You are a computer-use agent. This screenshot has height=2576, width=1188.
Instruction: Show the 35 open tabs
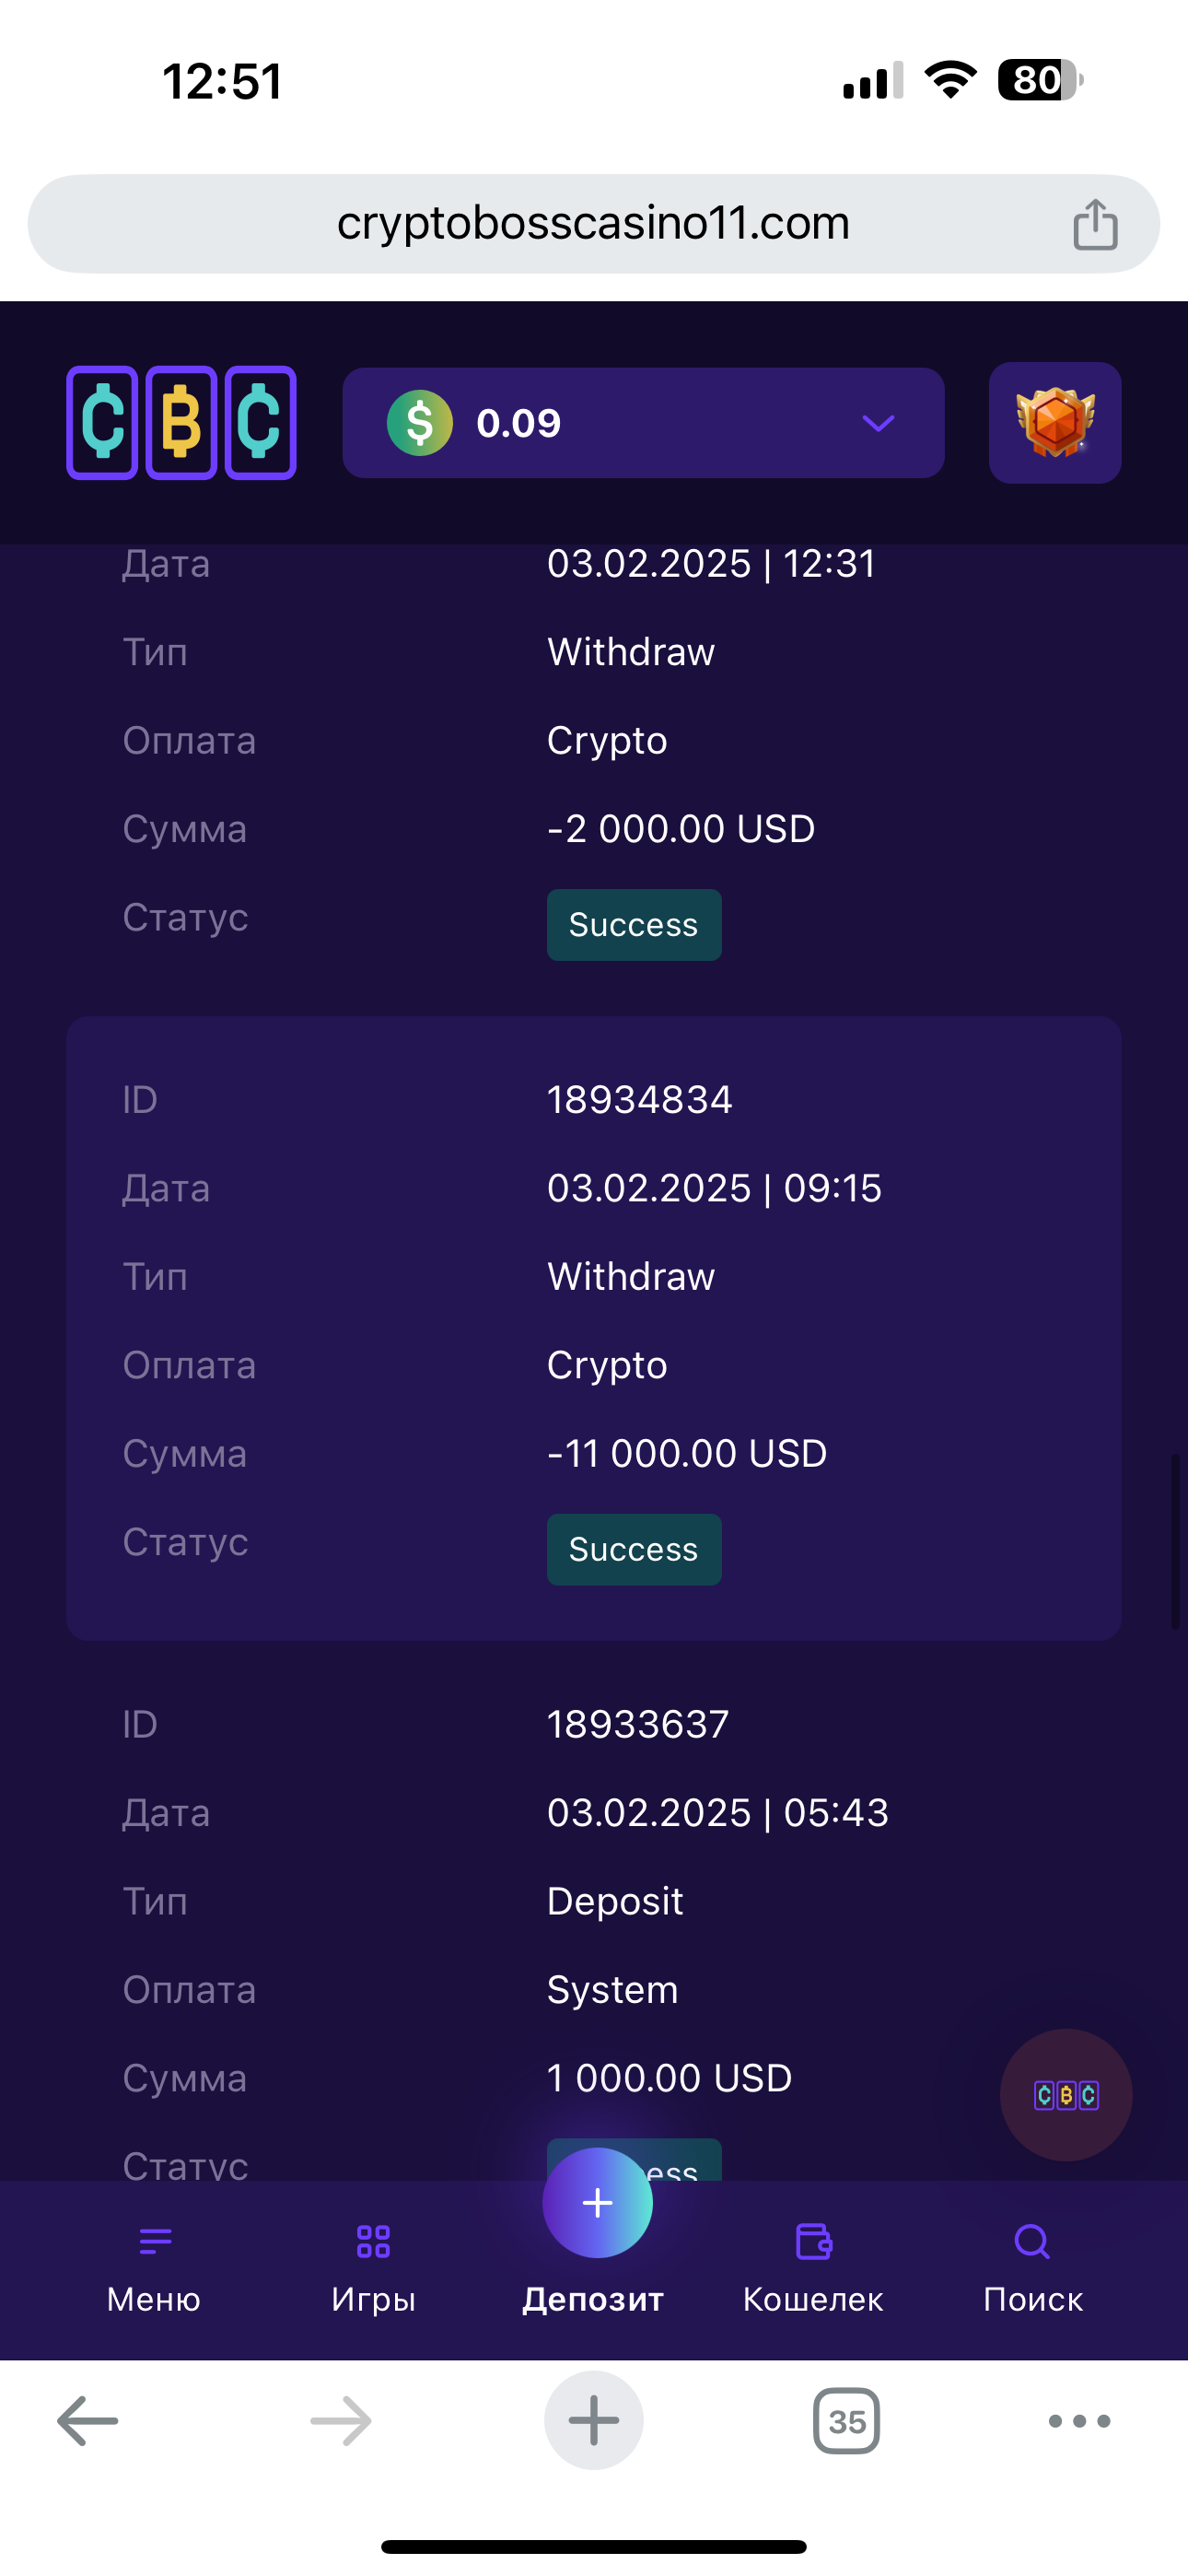(x=847, y=2421)
